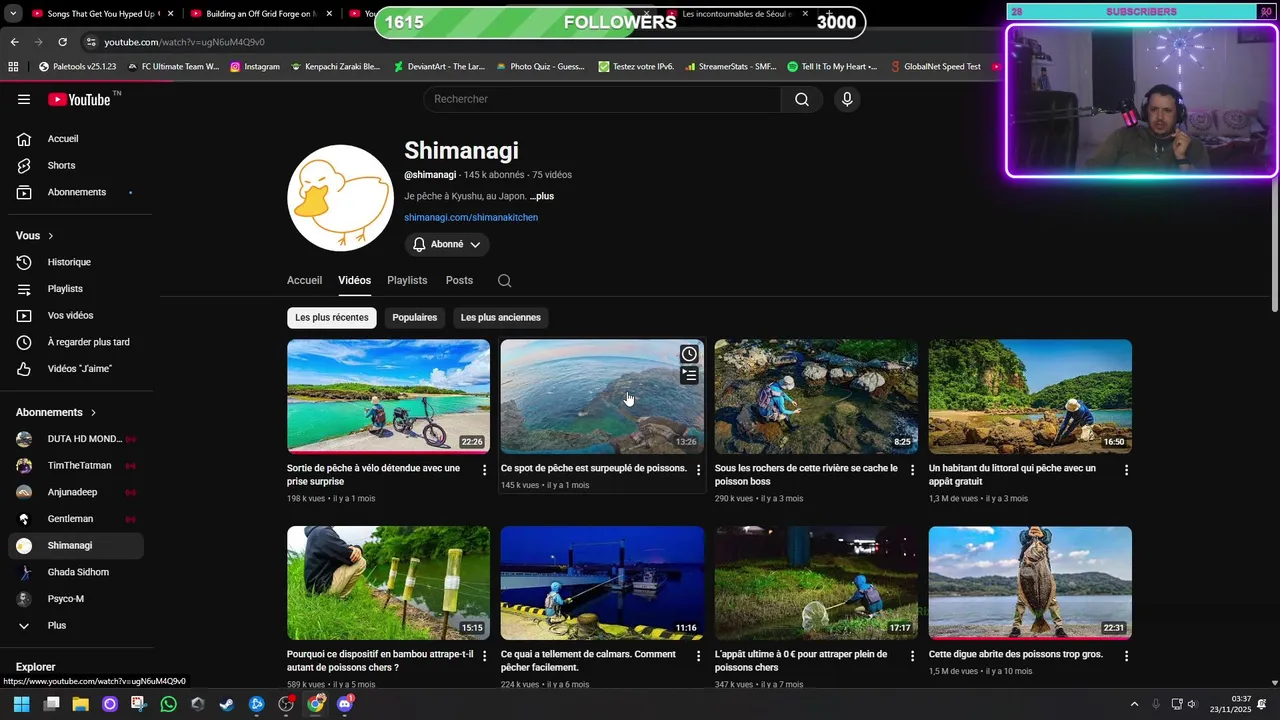Open the Abonné notification dropdown
The image size is (1280, 720).
(x=446, y=244)
